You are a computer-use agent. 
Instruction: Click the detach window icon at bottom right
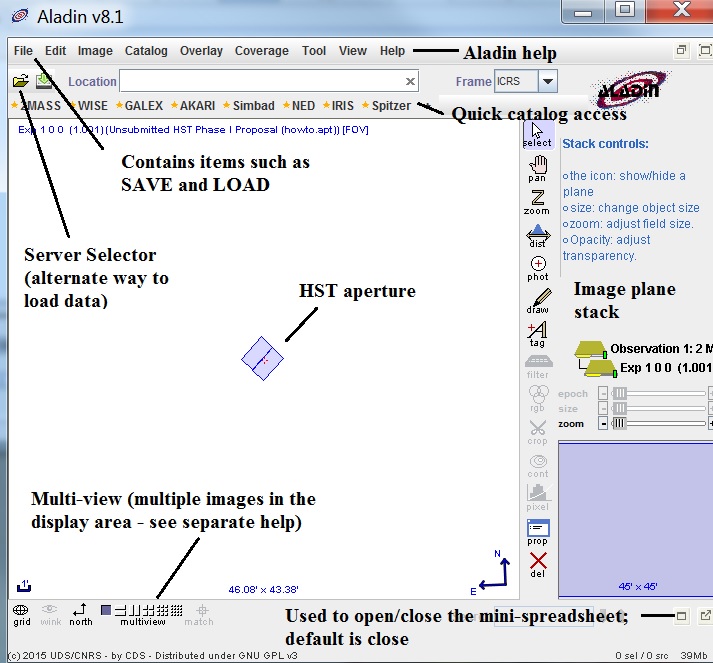705,616
